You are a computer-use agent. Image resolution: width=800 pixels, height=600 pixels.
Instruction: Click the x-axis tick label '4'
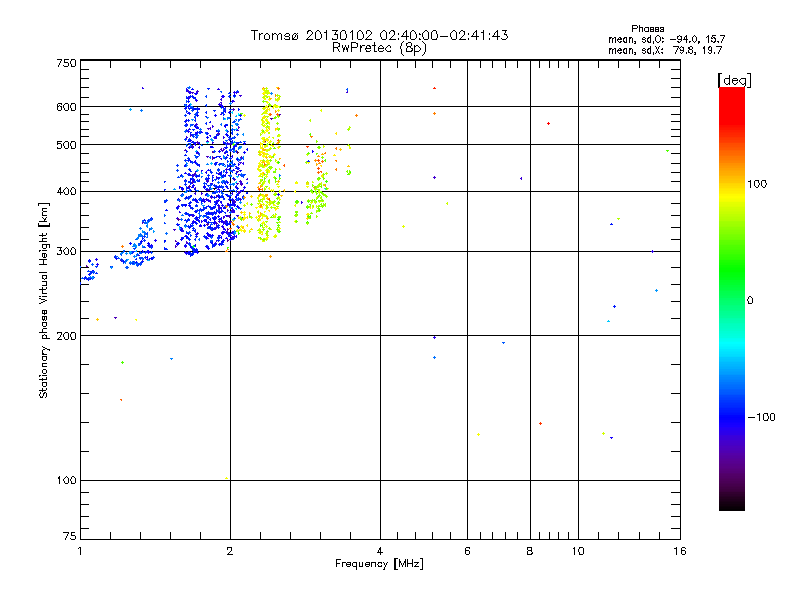380,551
